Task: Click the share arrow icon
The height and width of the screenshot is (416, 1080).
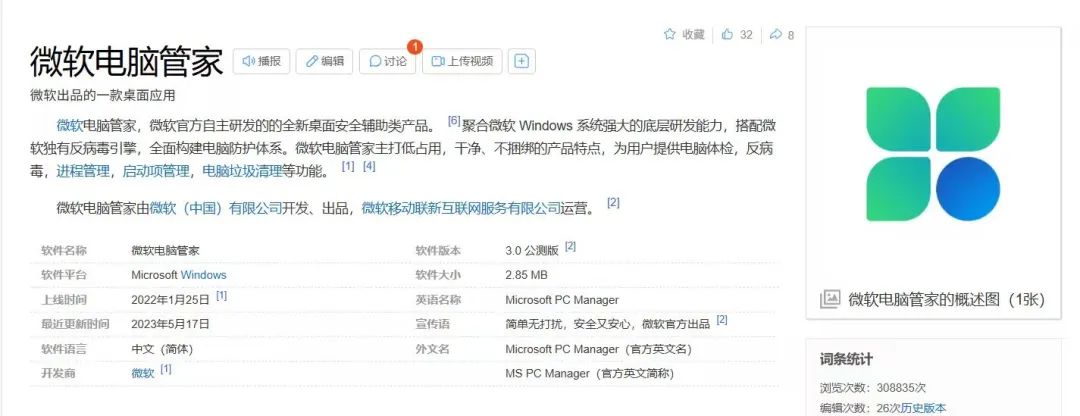Action: [776, 34]
